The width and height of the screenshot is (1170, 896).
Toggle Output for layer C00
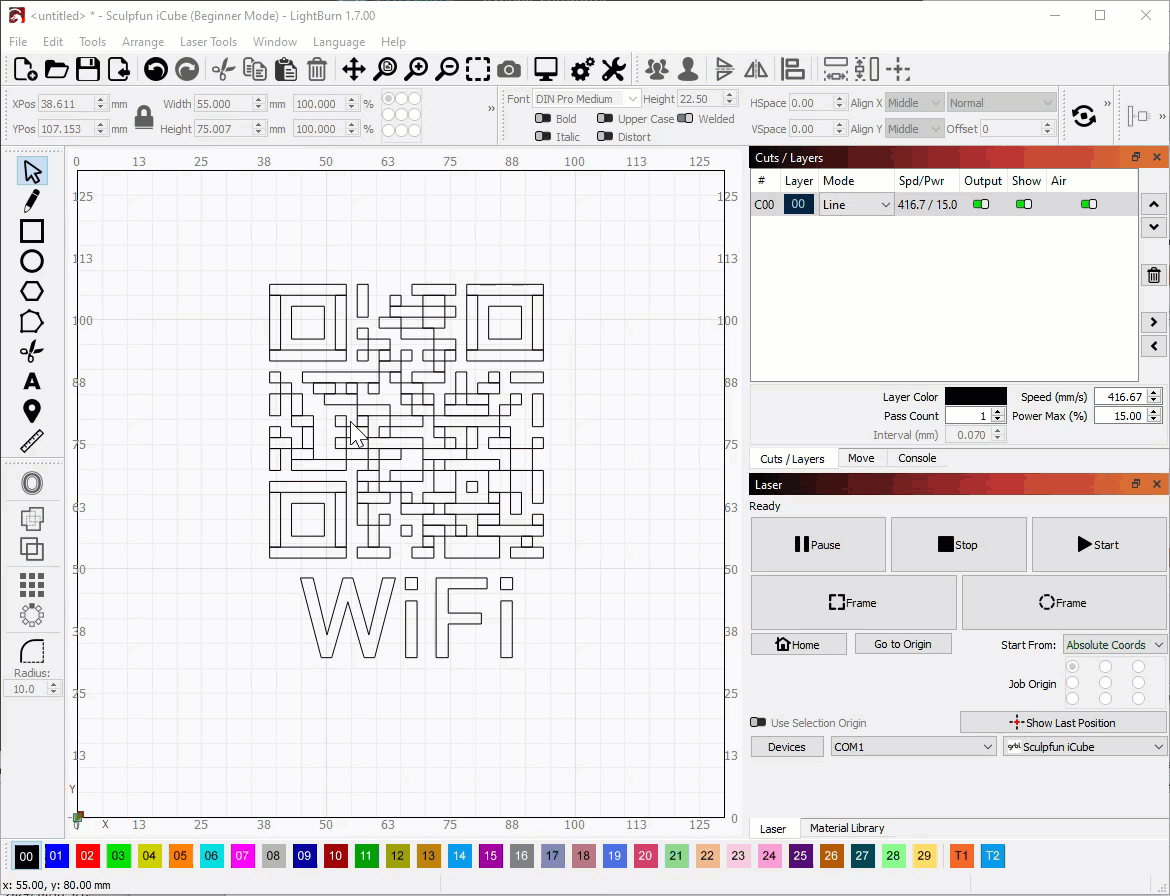point(981,204)
